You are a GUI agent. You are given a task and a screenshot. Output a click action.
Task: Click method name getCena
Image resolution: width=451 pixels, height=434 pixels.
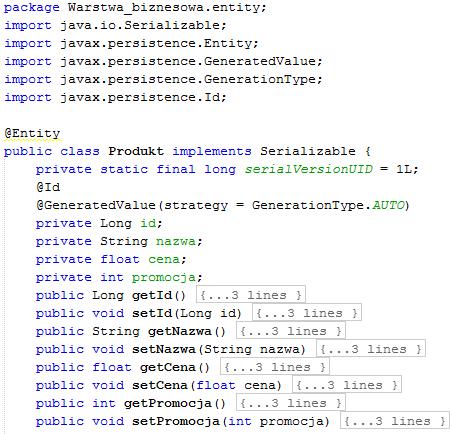168,367
